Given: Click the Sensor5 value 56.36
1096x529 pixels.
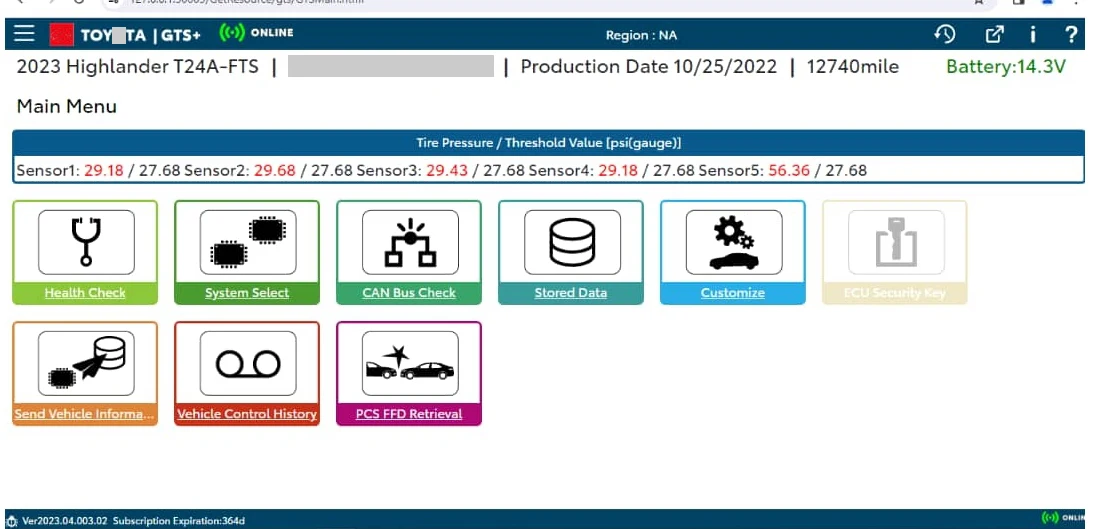Looking at the screenshot, I should [789, 171].
